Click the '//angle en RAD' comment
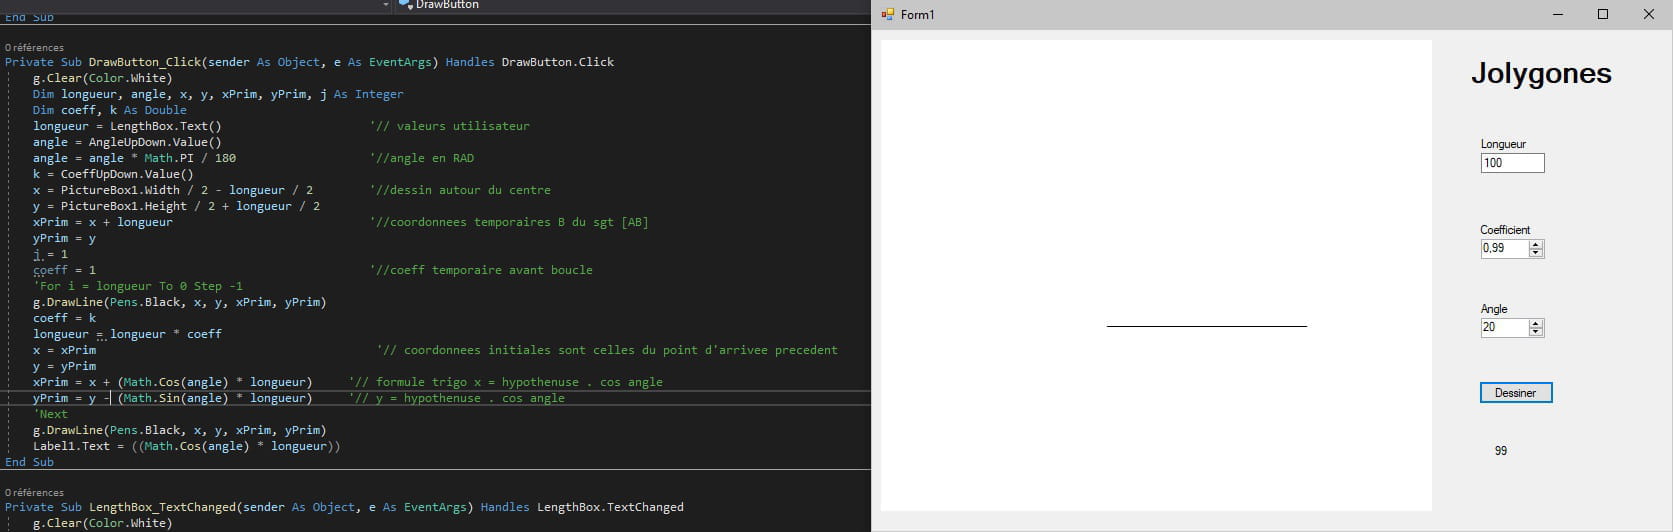The width and height of the screenshot is (1673, 532). [x=422, y=158]
